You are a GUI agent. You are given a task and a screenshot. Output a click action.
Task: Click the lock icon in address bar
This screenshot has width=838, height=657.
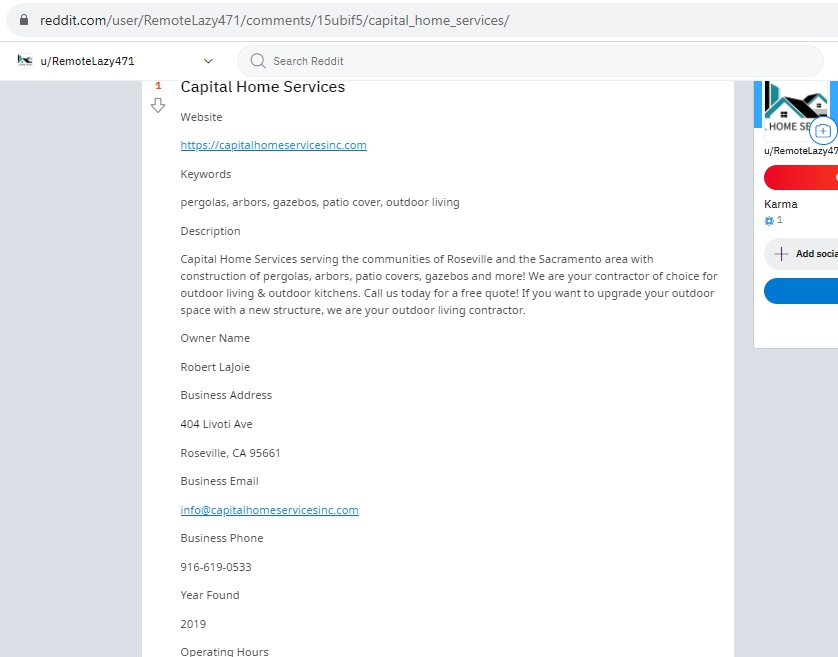(x=24, y=20)
